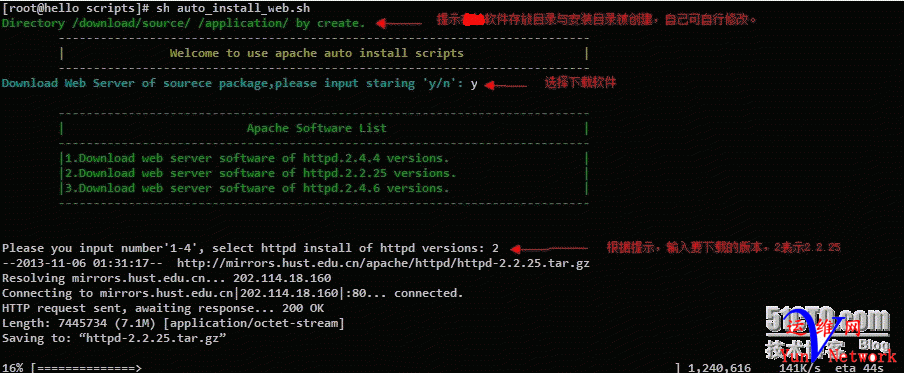Click the 'Saving to: httpd-2.2.25.tar.gz' filename
Screen dimensions: 904x373
click(x=155, y=338)
